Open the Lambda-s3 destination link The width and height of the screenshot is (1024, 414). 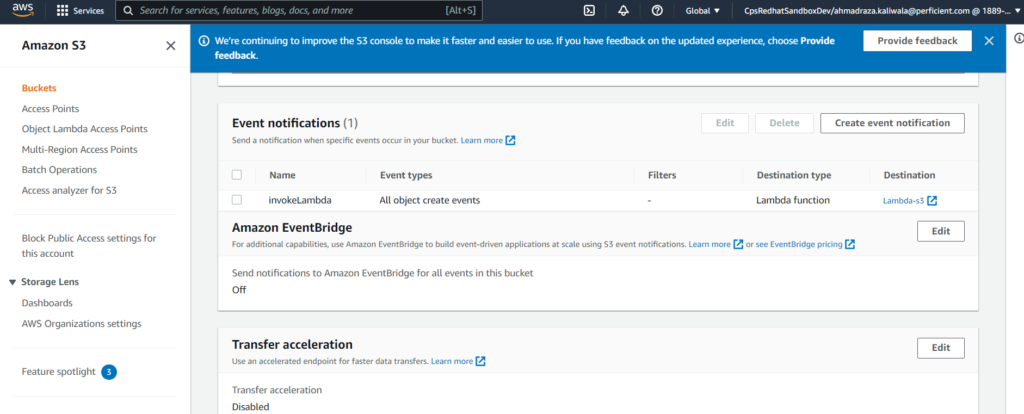(x=903, y=201)
